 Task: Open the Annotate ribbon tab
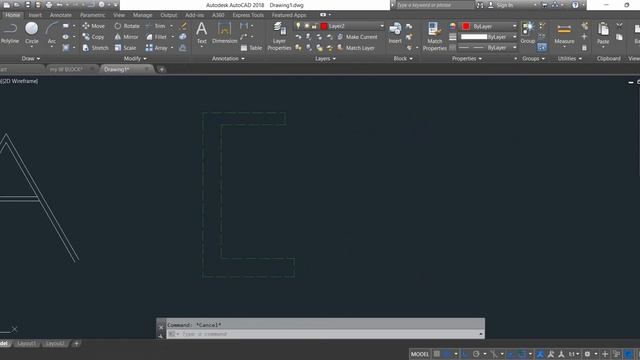click(x=61, y=15)
